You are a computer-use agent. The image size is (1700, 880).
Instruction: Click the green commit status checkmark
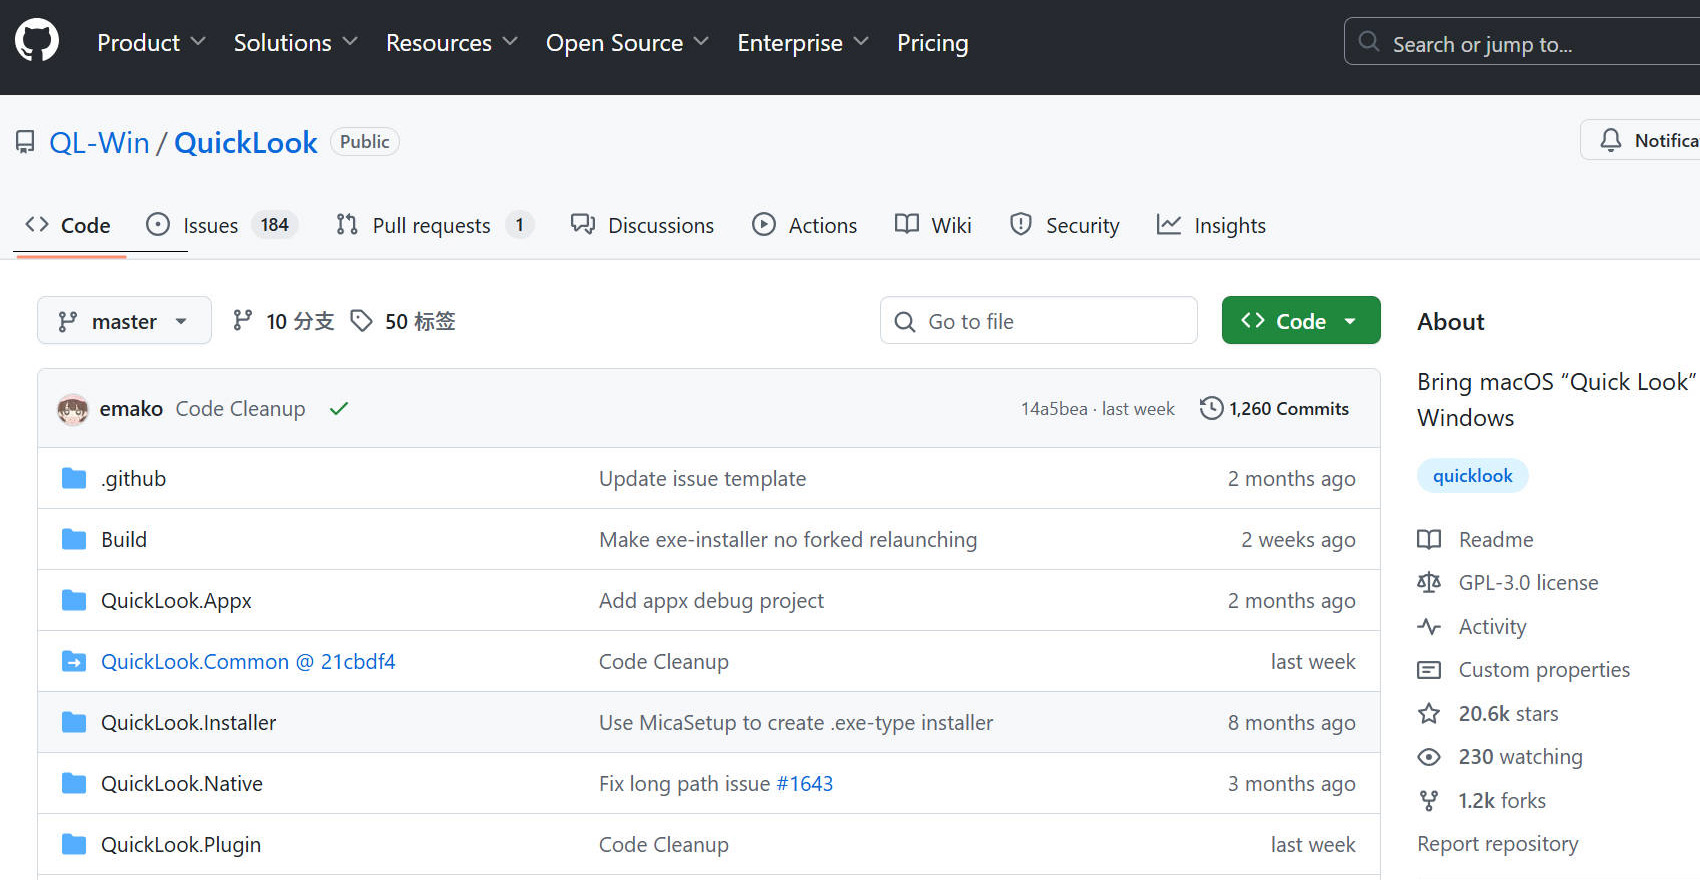(339, 409)
